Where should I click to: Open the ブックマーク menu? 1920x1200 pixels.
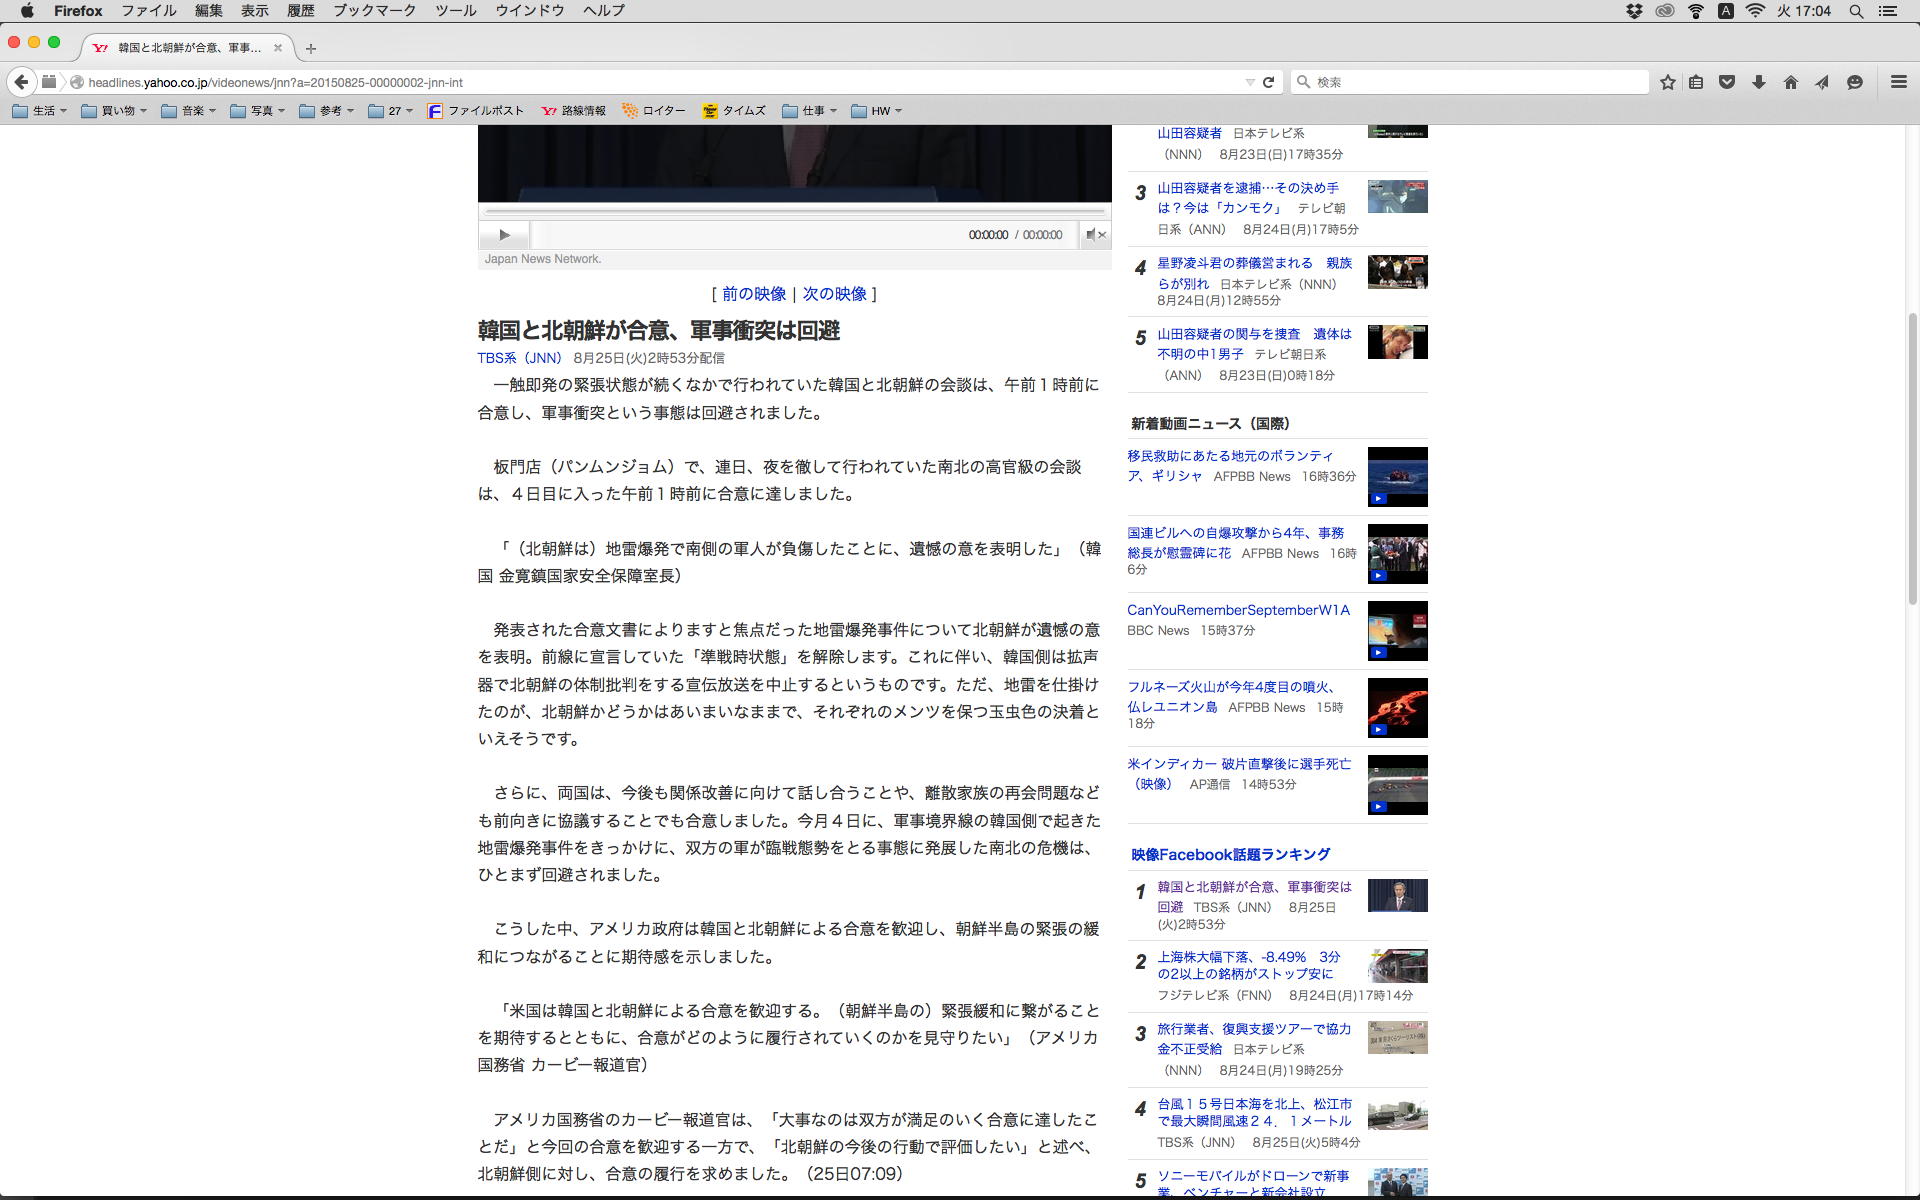pyautogui.click(x=374, y=11)
